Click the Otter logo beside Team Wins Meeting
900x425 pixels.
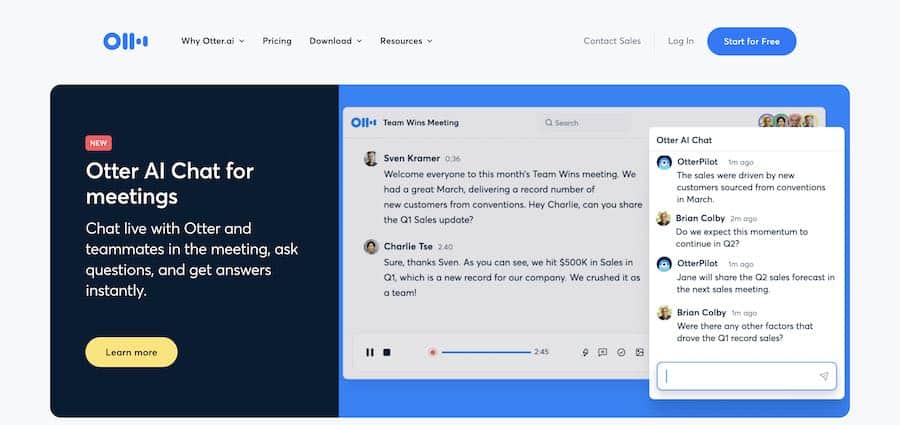click(363, 122)
